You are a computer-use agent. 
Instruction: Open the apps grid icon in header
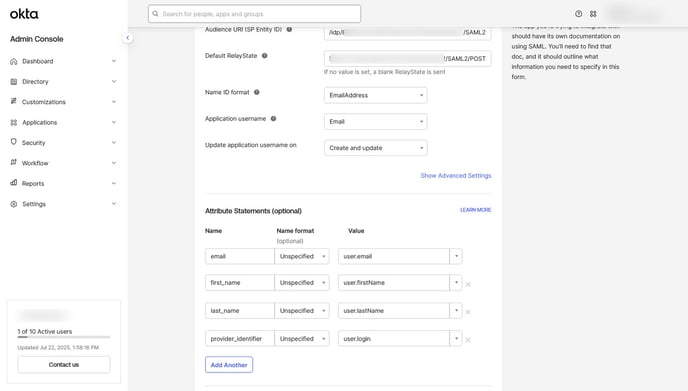(593, 14)
